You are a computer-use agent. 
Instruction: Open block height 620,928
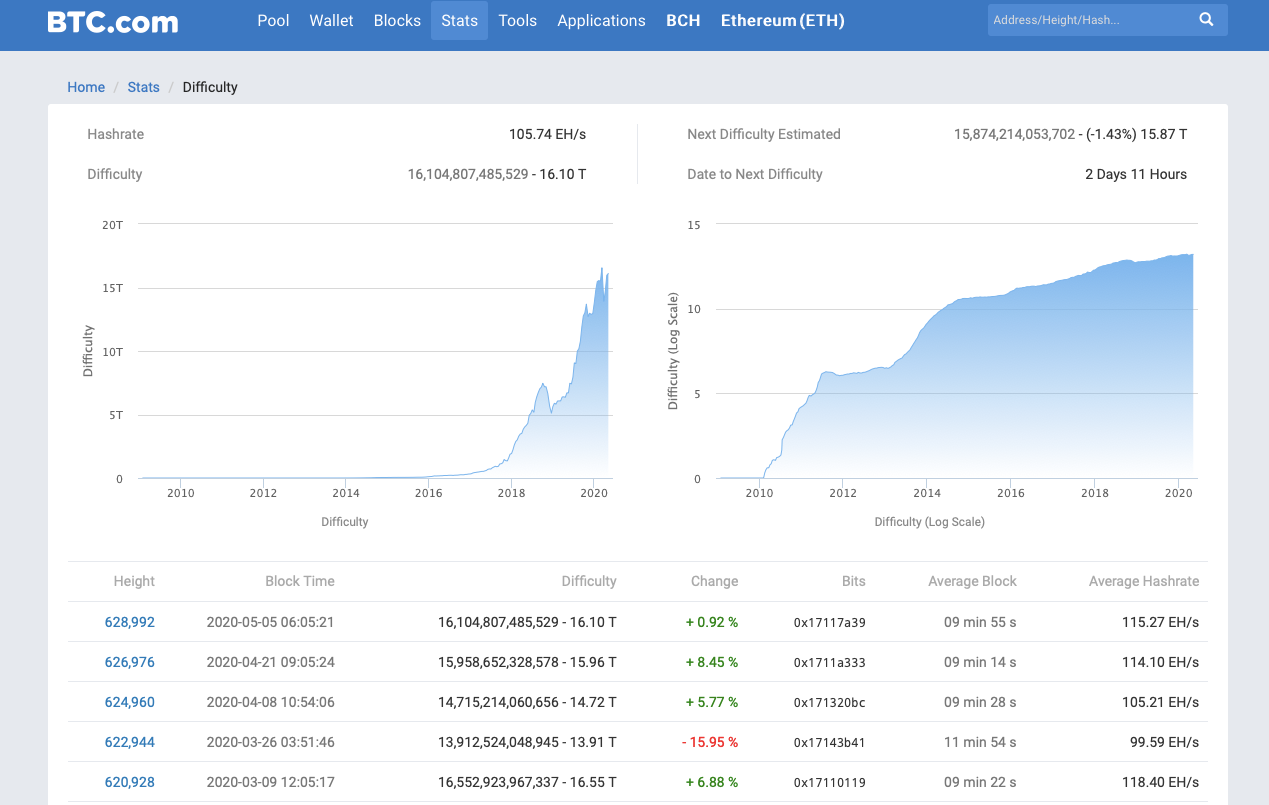(130, 782)
